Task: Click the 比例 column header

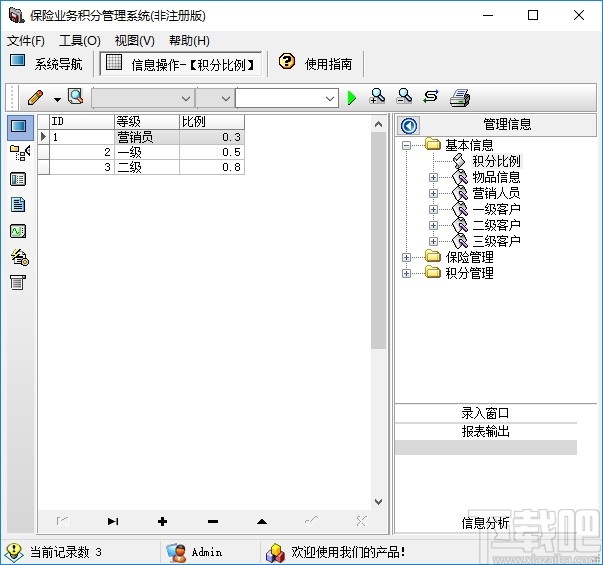Action: pyautogui.click(x=212, y=122)
